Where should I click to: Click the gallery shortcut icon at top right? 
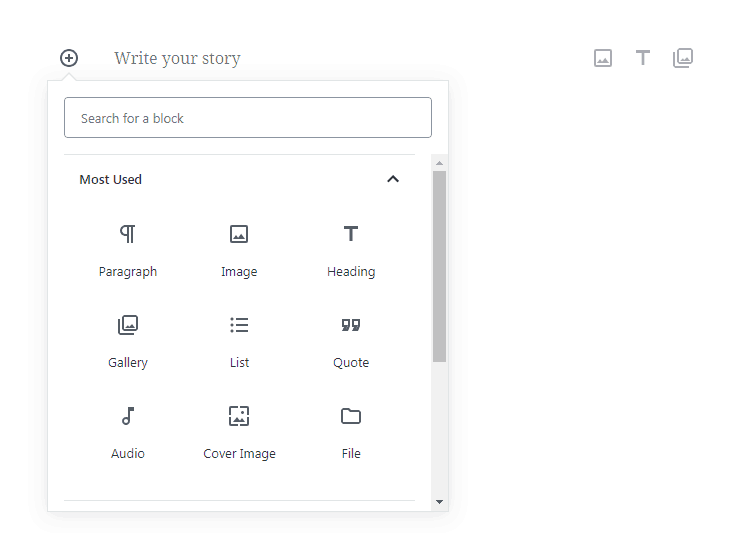682,58
